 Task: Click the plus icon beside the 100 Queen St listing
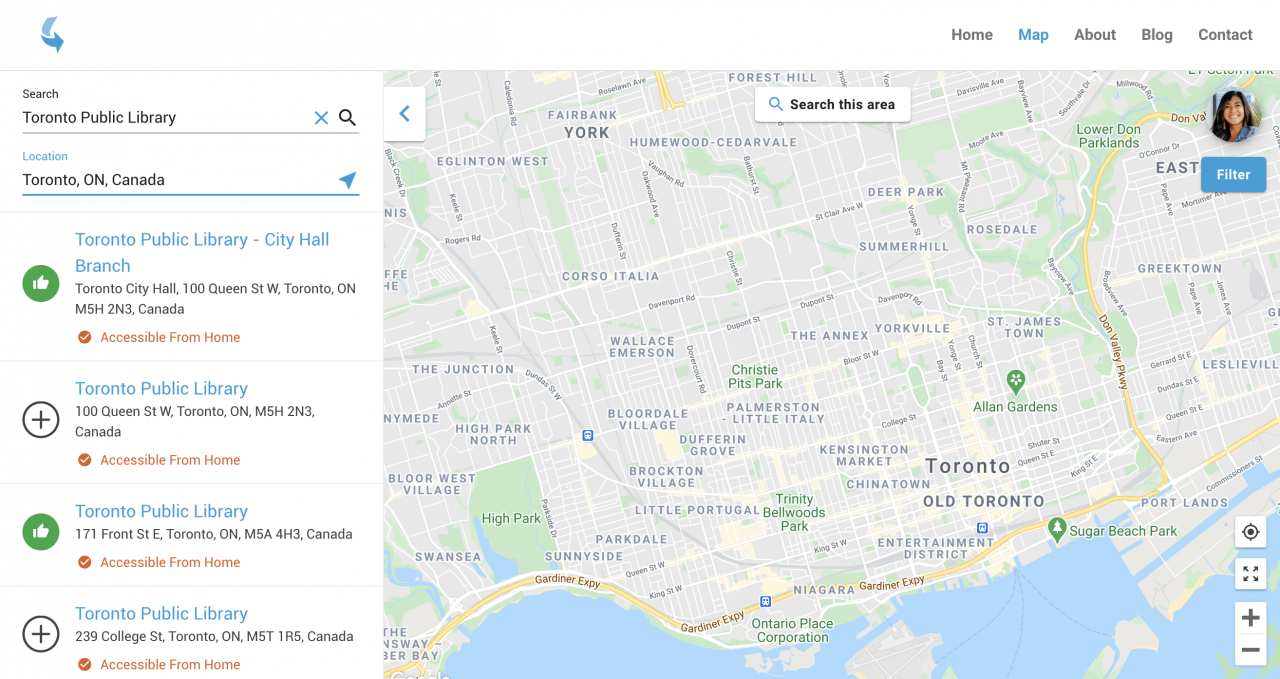[x=41, y=420]
